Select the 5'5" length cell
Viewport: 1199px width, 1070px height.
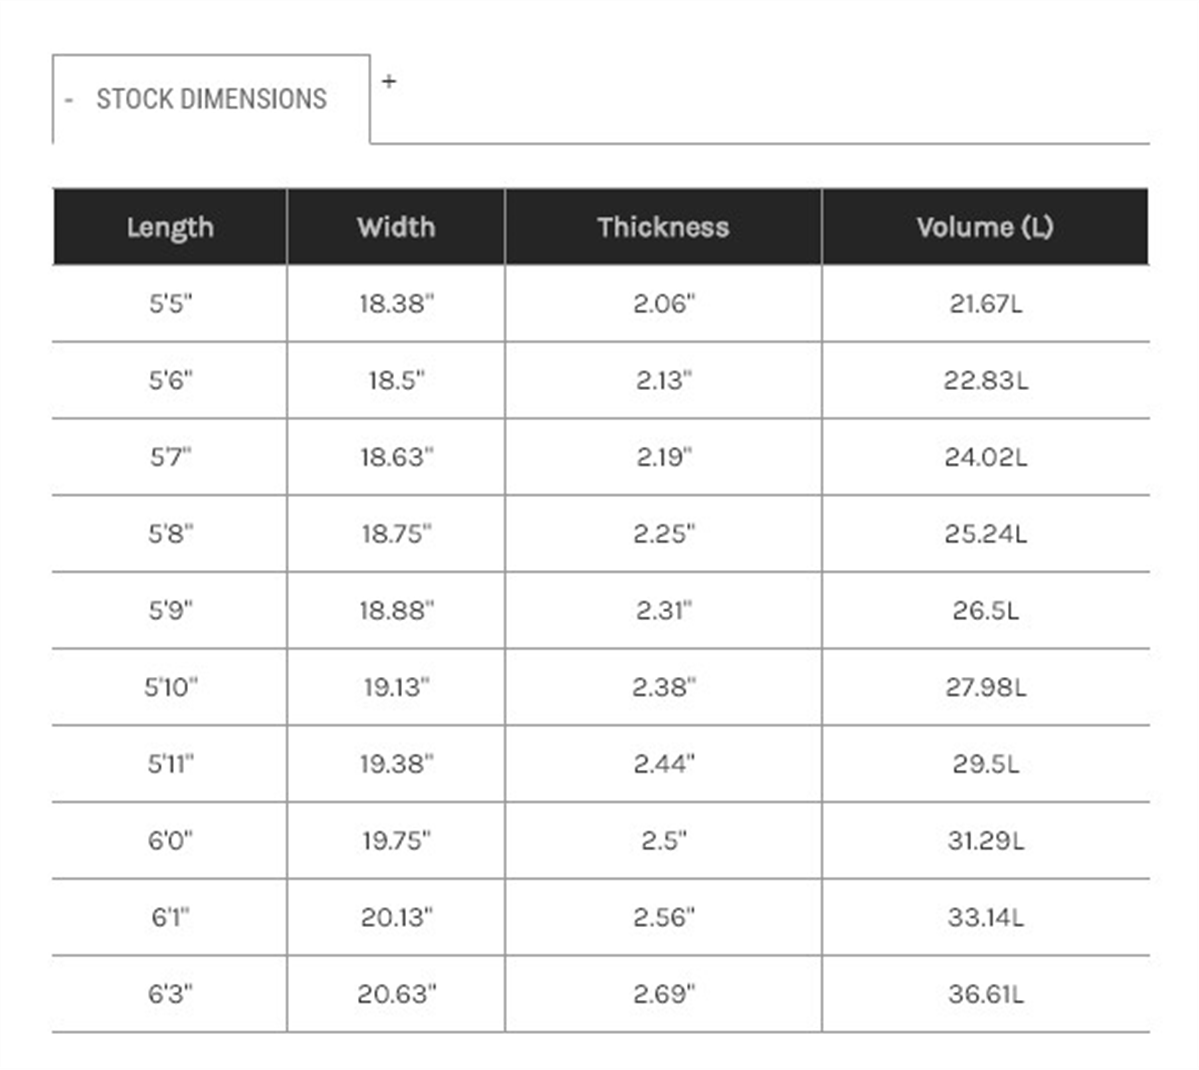[x=170, y=304]
